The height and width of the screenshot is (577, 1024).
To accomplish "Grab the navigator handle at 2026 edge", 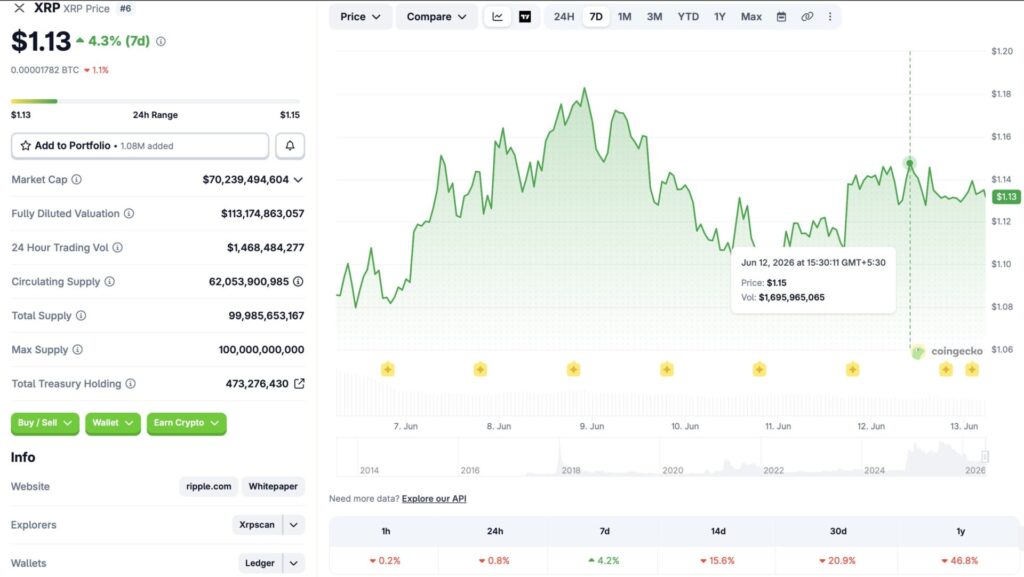I will [x=985, y=457].
